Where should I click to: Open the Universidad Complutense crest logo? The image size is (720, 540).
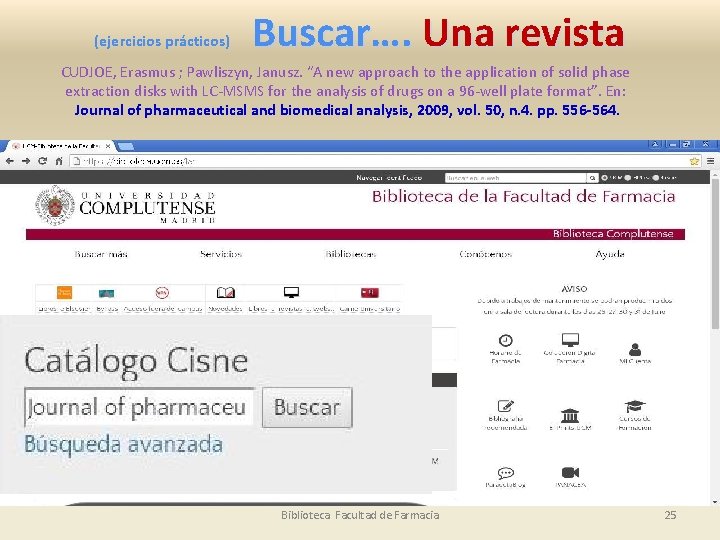click(x=55, y=205)
